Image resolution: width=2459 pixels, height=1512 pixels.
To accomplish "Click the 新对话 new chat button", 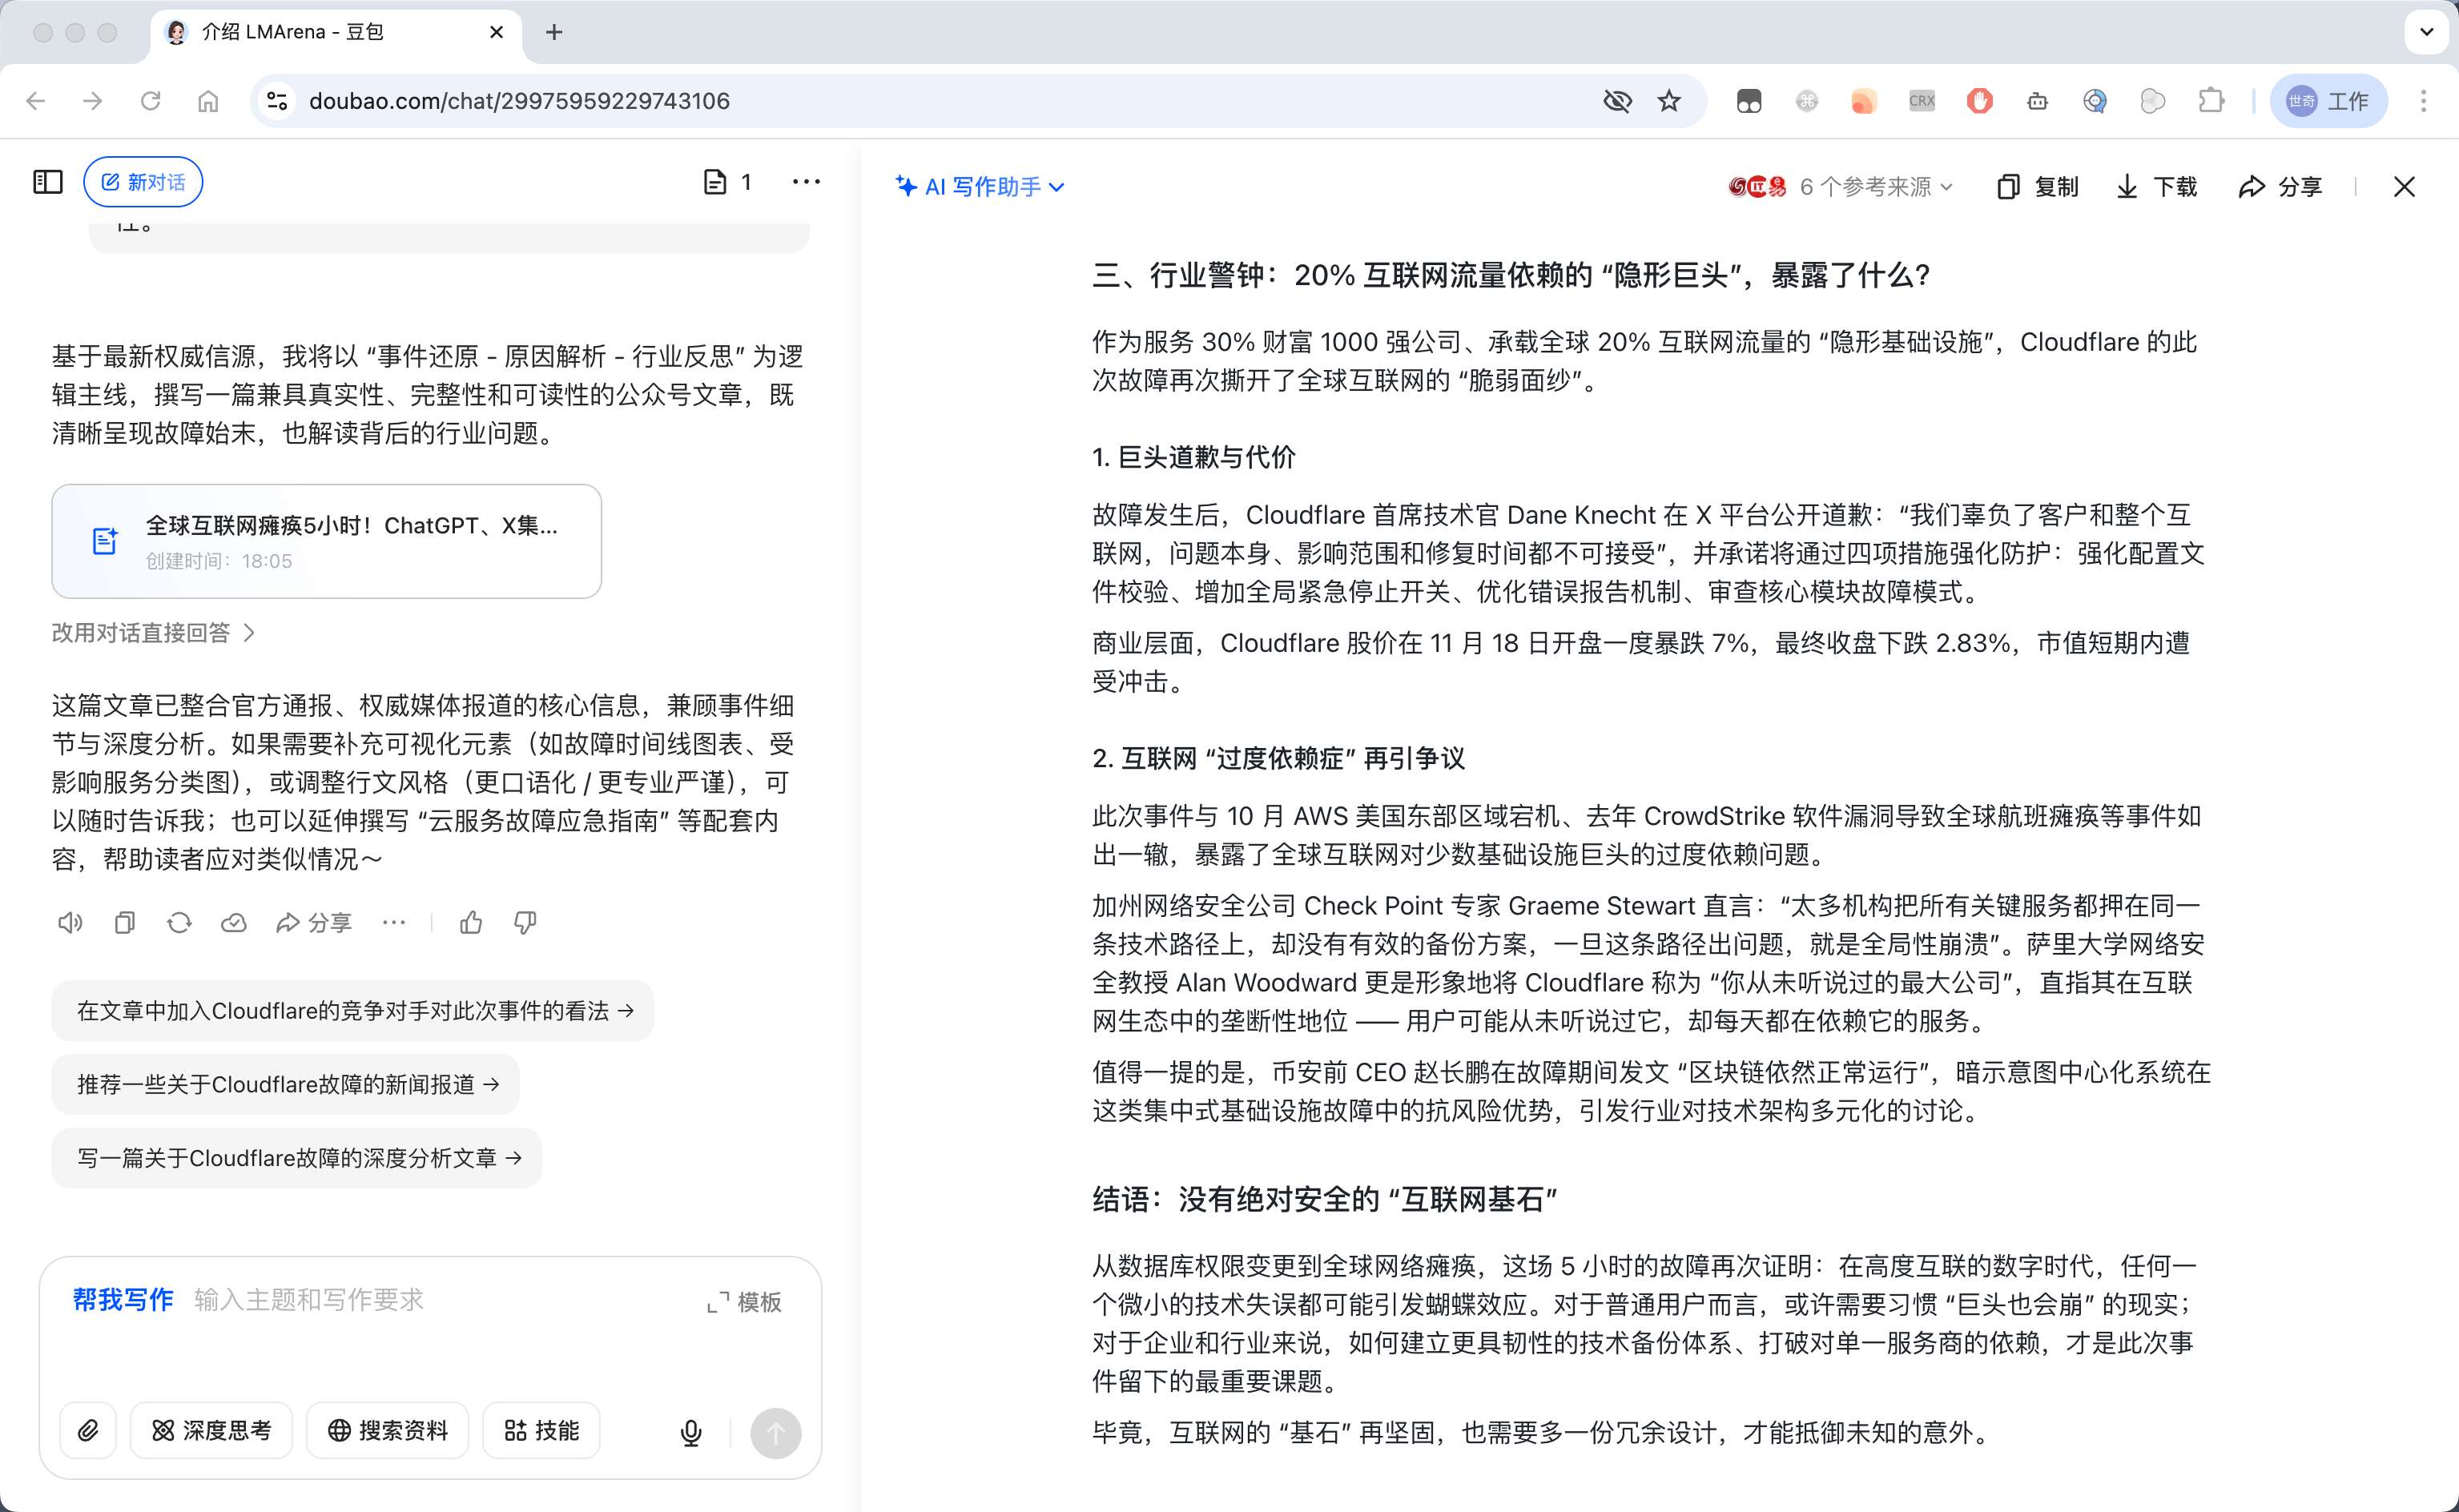I will [143, 182].
